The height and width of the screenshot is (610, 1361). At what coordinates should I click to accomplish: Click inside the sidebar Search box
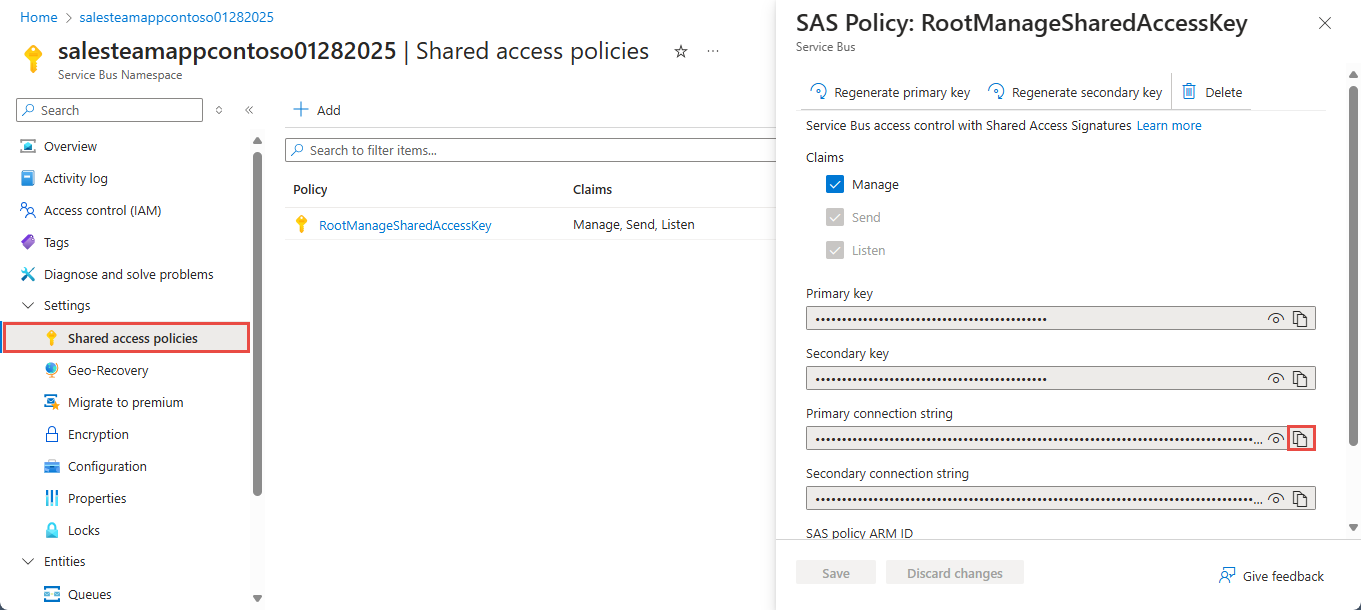[x=110, y=110]
